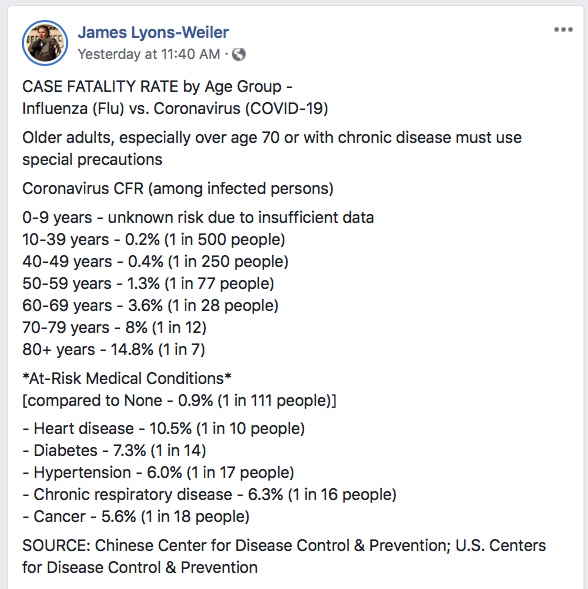Open the 'Yesterday at 11:40 AM' timestamp
588x589 pixels.
149,54
